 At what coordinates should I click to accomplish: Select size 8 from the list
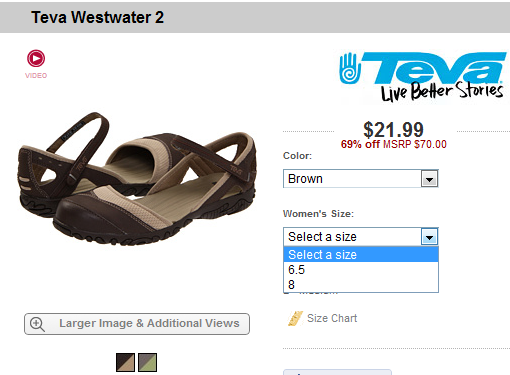pos(361,285)
